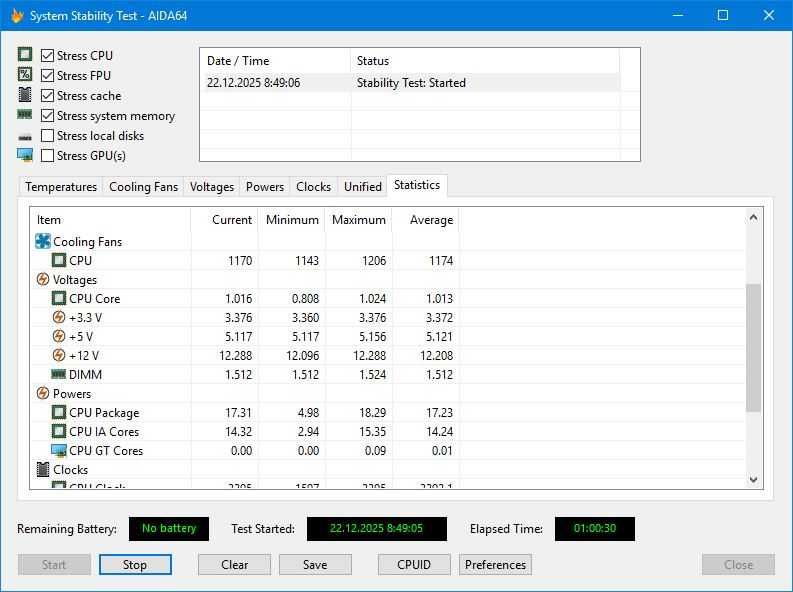The image size is (793, 592).
Task: Select the Clocks tab
Action: pos(314,187)
